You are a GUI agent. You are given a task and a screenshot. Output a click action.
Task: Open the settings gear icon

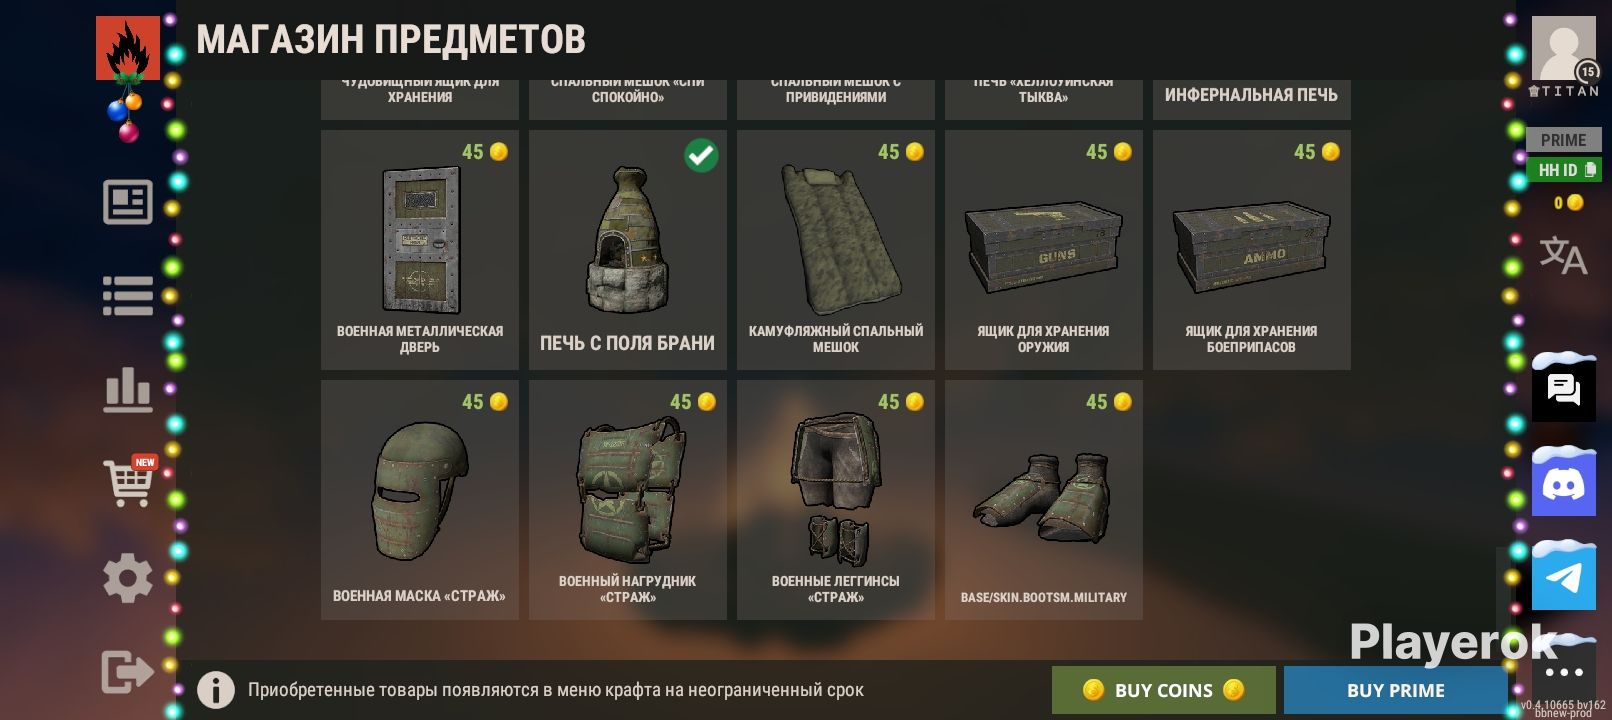pos(128,578)
